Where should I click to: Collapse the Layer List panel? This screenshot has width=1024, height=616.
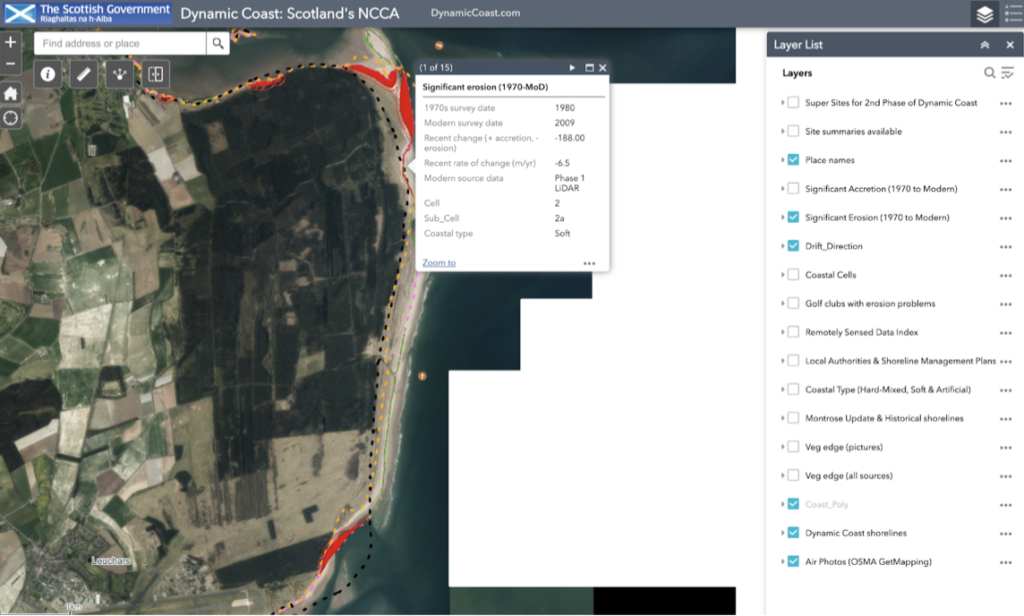click(985, 45)
